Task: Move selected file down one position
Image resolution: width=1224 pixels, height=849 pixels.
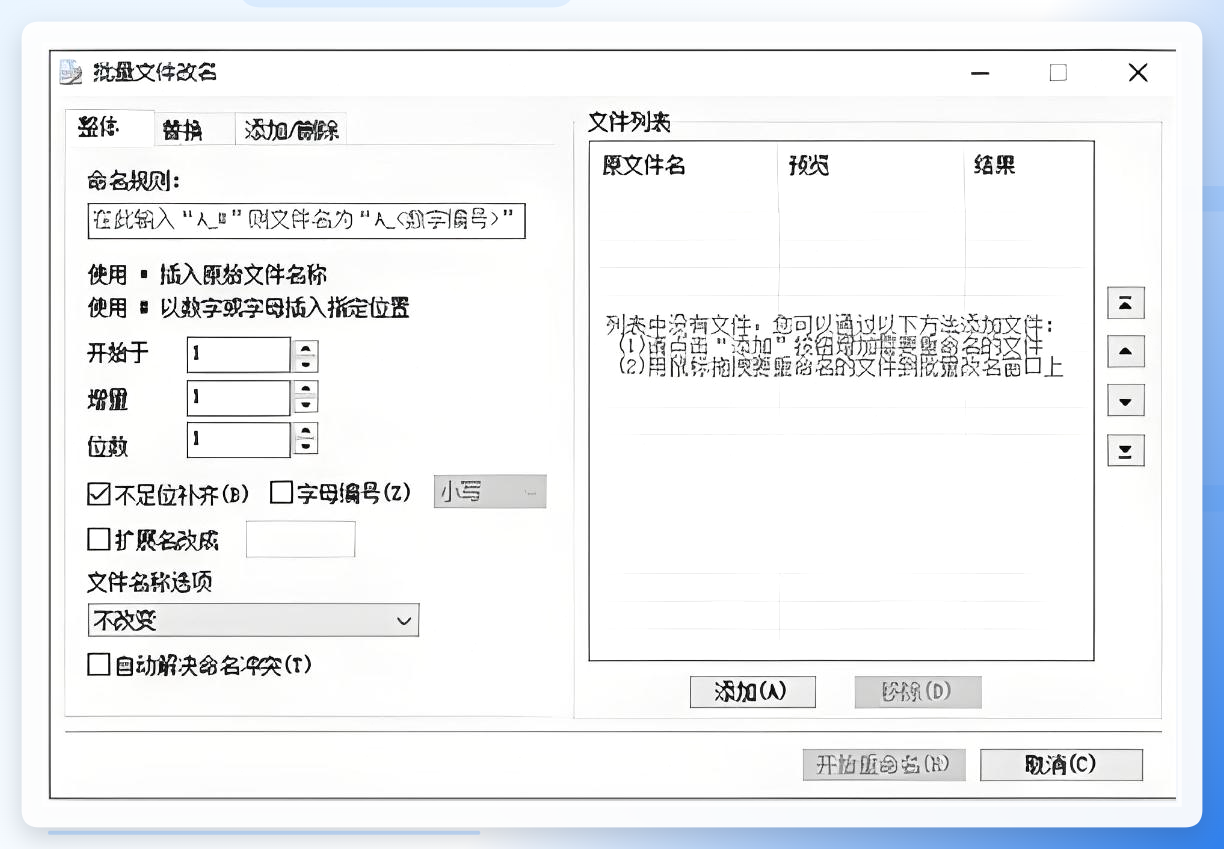Action: pyautogui.click(x=1126, y=401)
